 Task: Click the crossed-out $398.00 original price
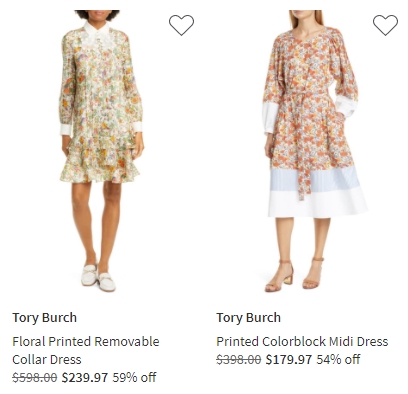click(x=239, y=360)
